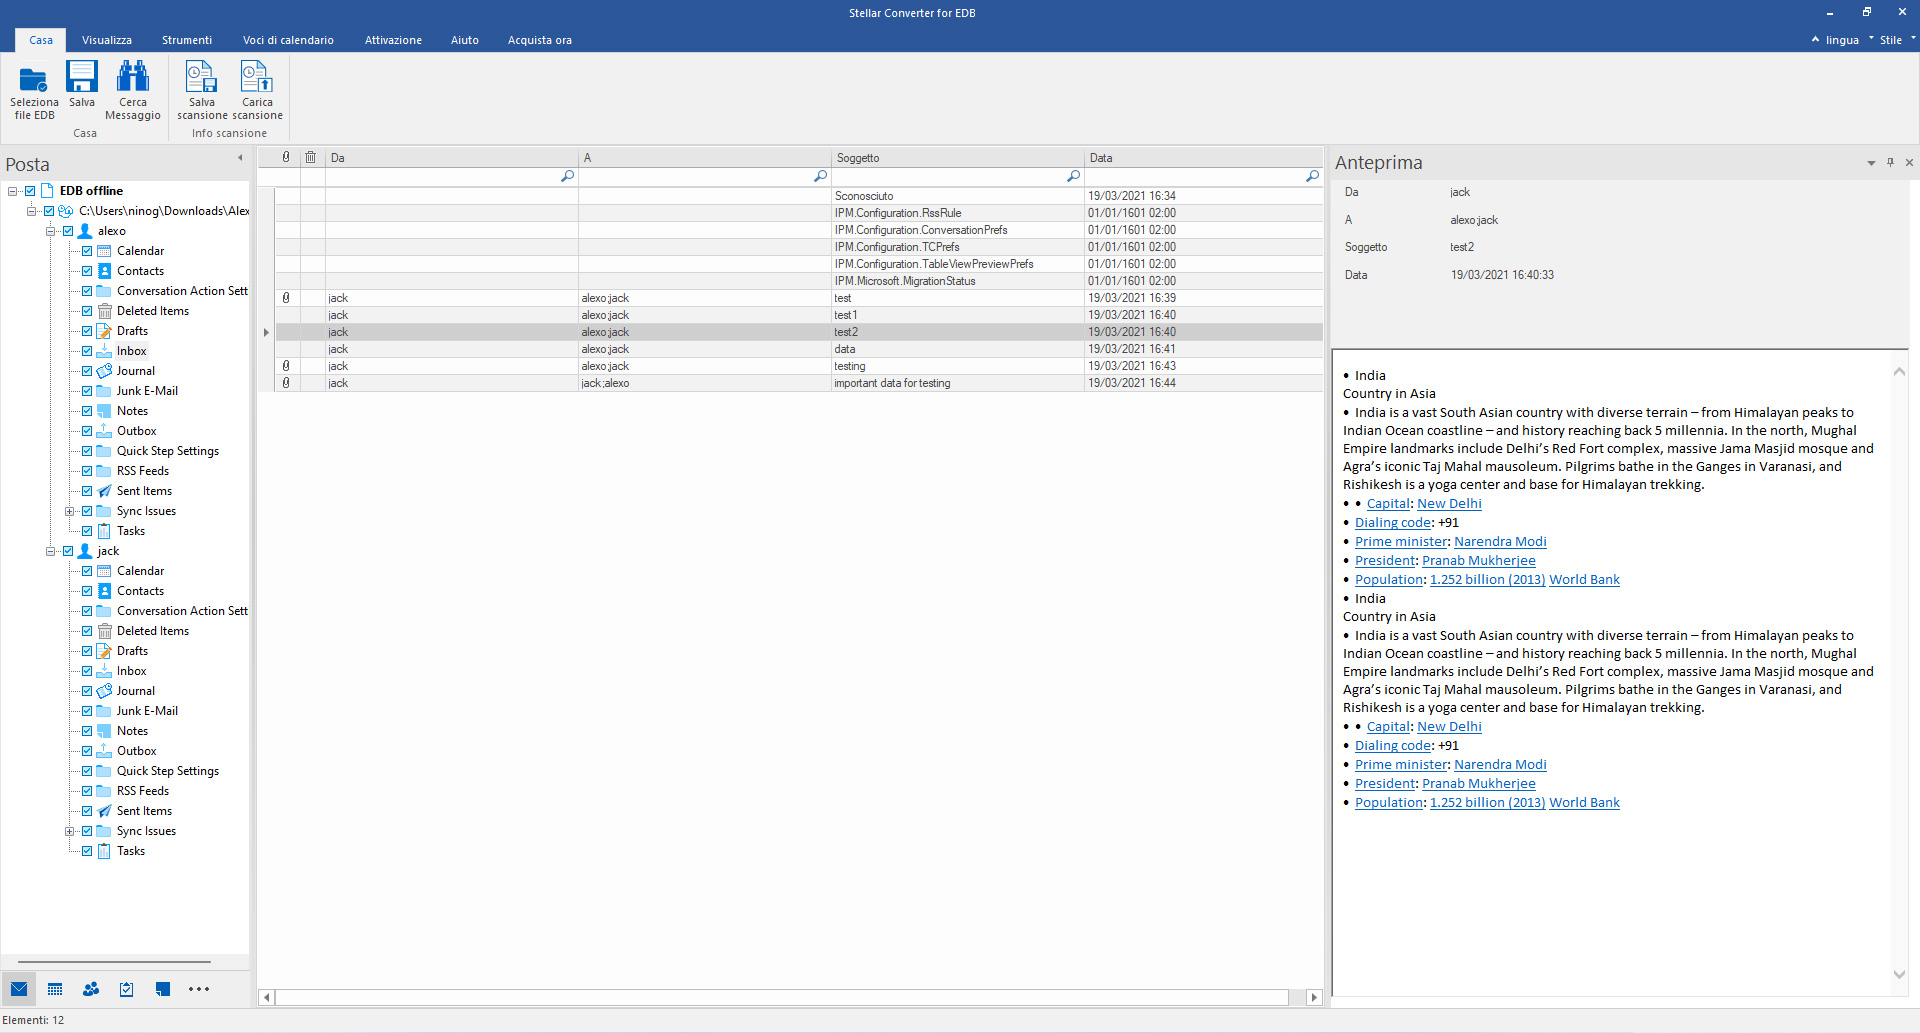Toggle EDB offline root checkbox
Viewport: 1920px width, 1033px height.
pyautogui.click(x=30, y=191)
